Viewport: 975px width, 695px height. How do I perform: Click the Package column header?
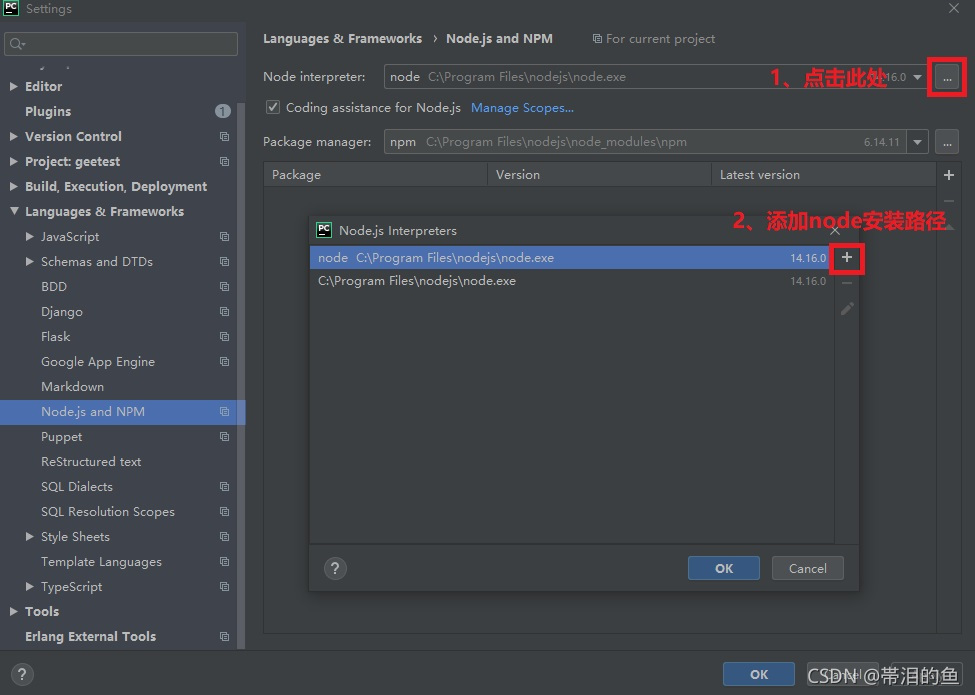(x=376, y=175)
